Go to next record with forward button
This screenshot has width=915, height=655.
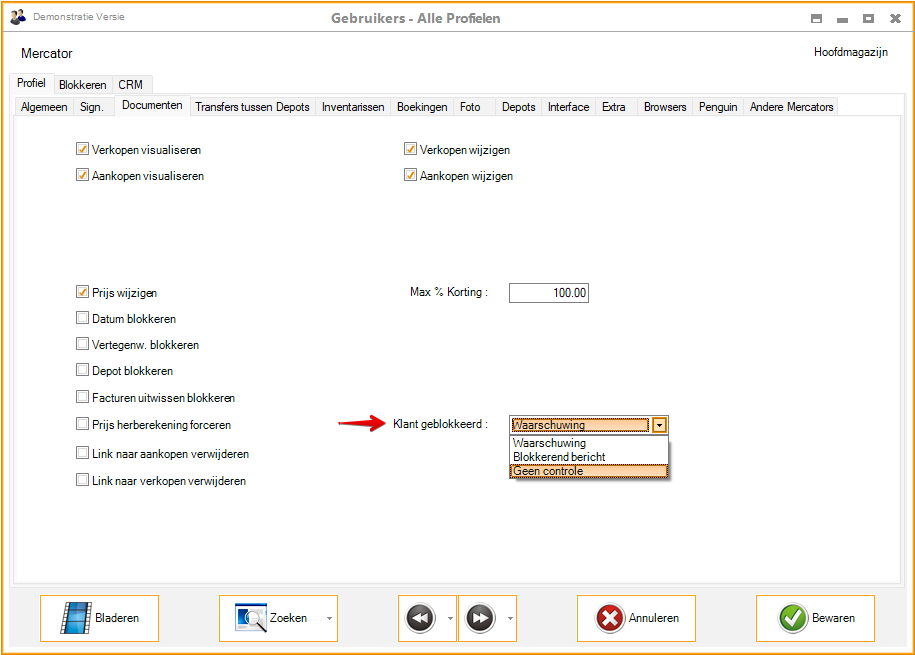point(481,618)
